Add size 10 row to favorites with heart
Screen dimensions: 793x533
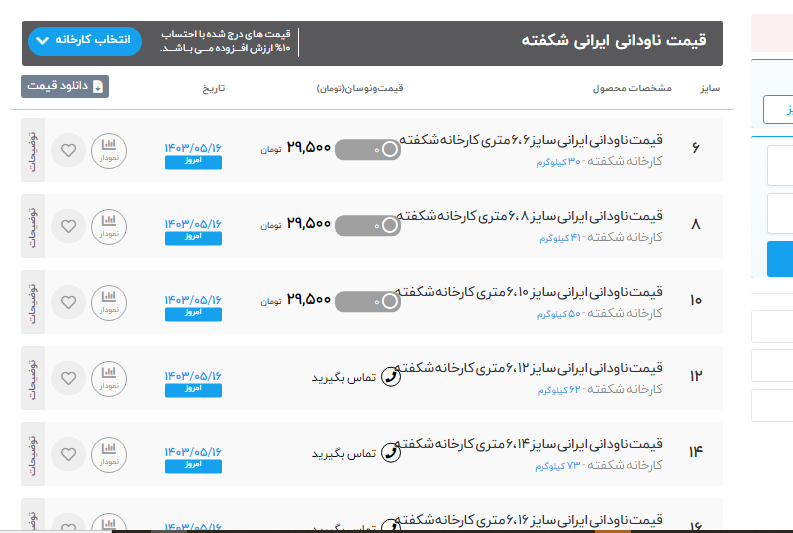pyautogui.click(x=68, y=302)
